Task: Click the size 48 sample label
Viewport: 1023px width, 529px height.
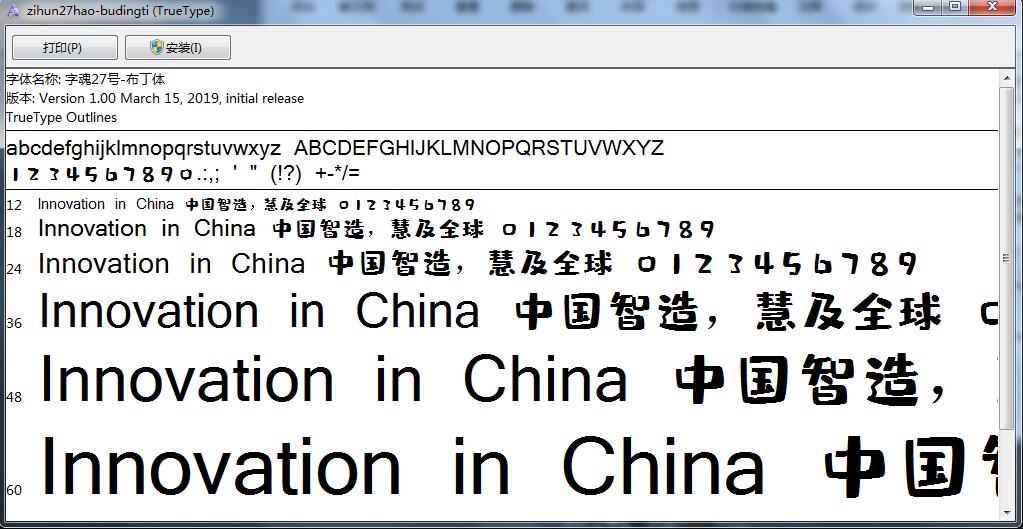Action: 14,397
